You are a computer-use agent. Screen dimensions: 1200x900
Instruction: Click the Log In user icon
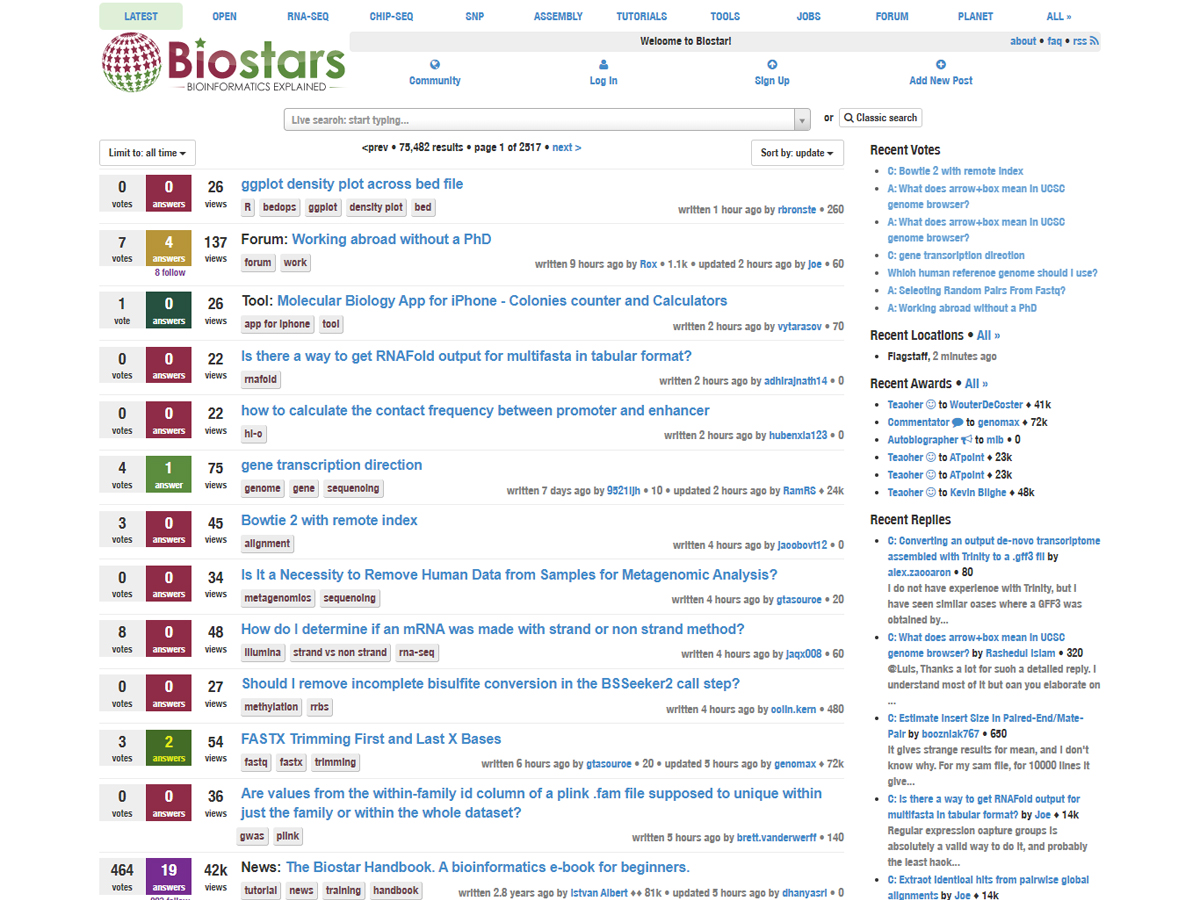[603, 66]
